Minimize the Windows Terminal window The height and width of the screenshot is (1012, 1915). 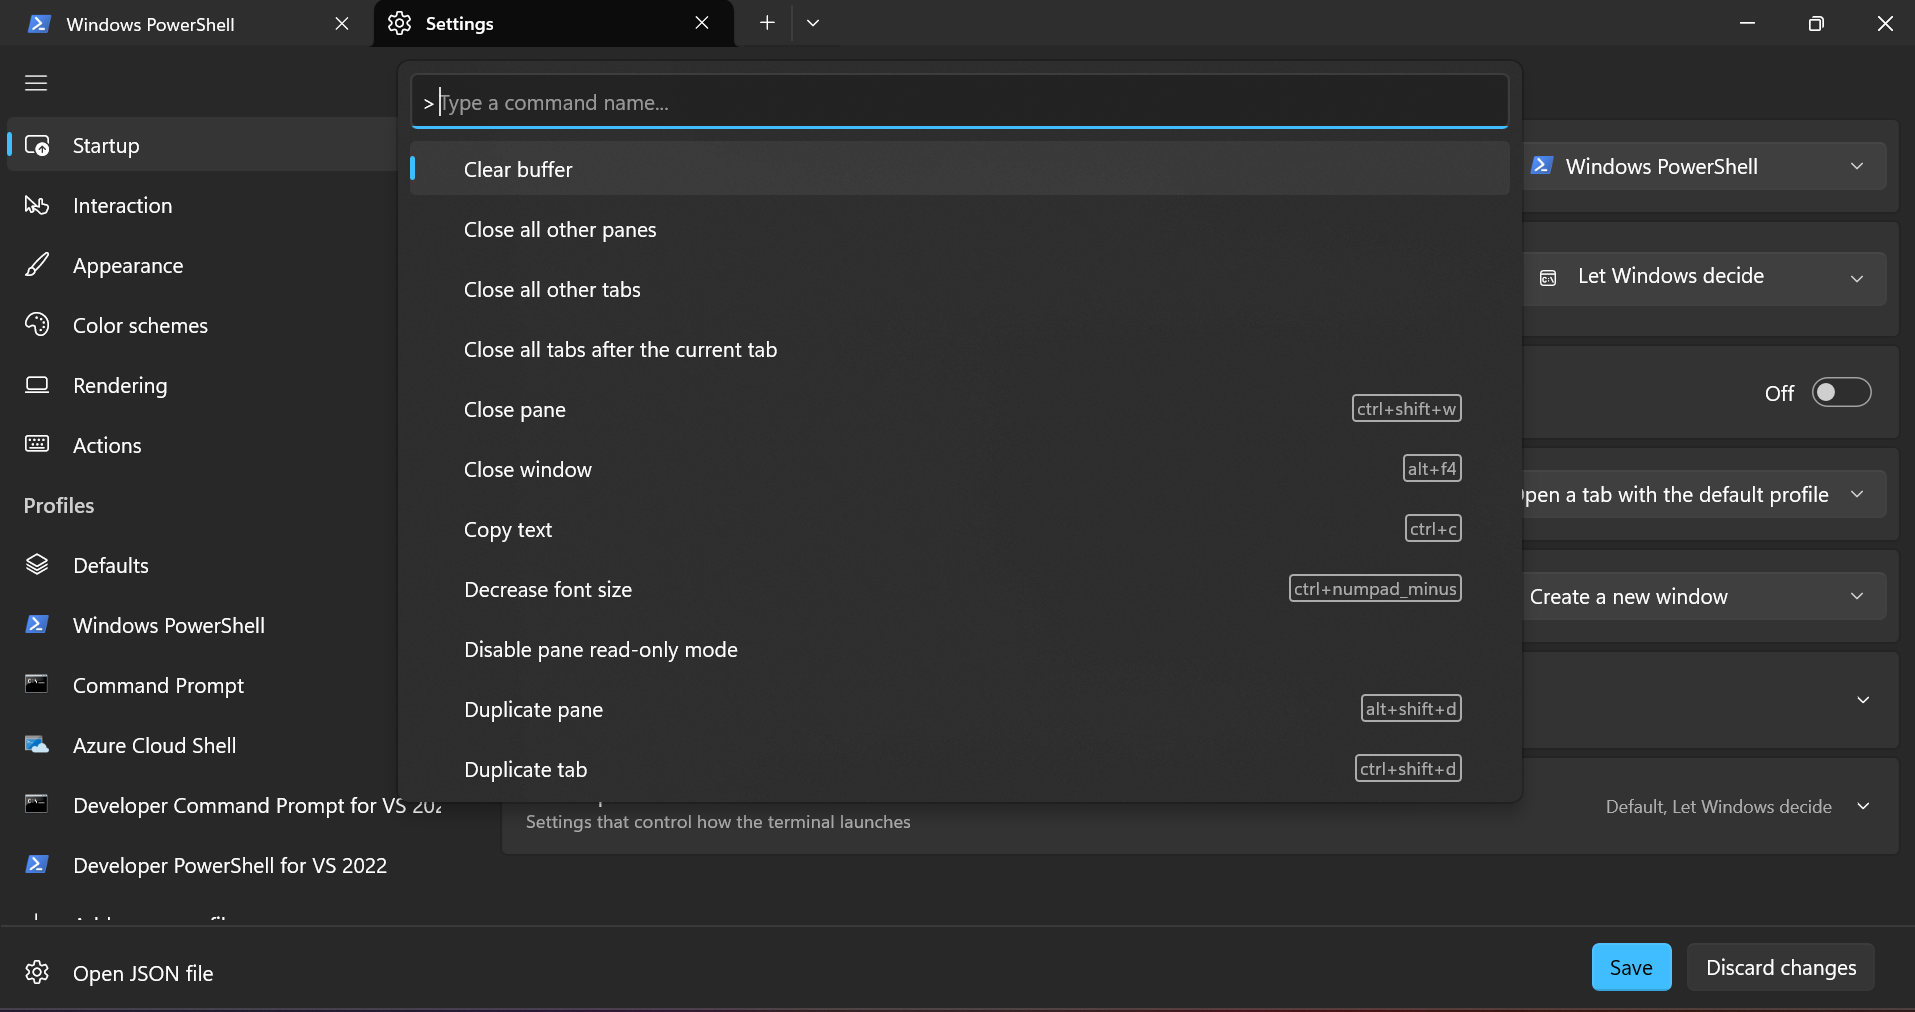pos(1747,23)
